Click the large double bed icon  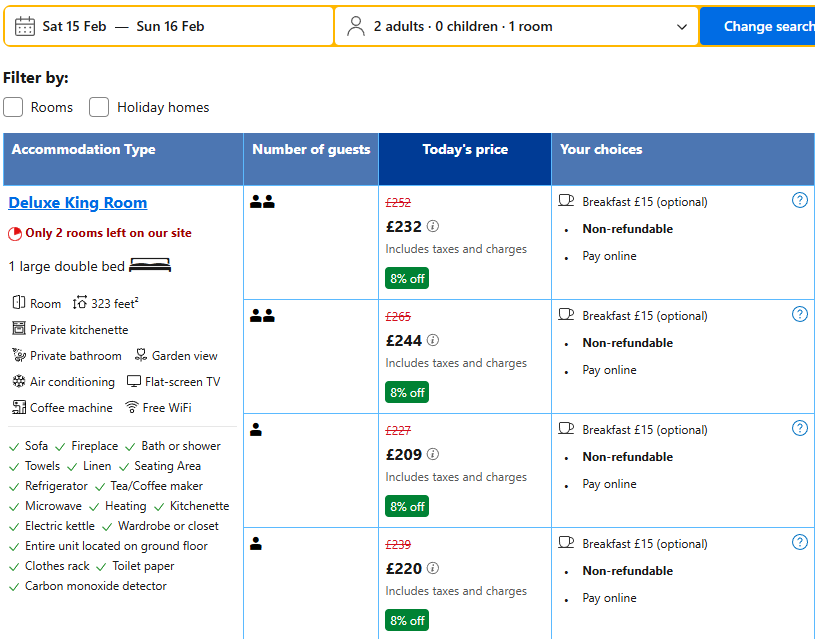[x=150, y=266]
